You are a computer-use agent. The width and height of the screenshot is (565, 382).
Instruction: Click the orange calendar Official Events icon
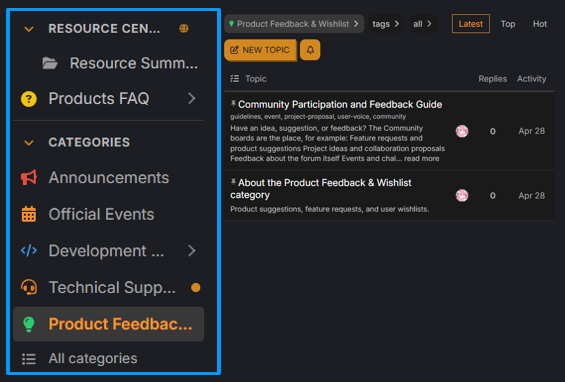click(x=29, y=214)
